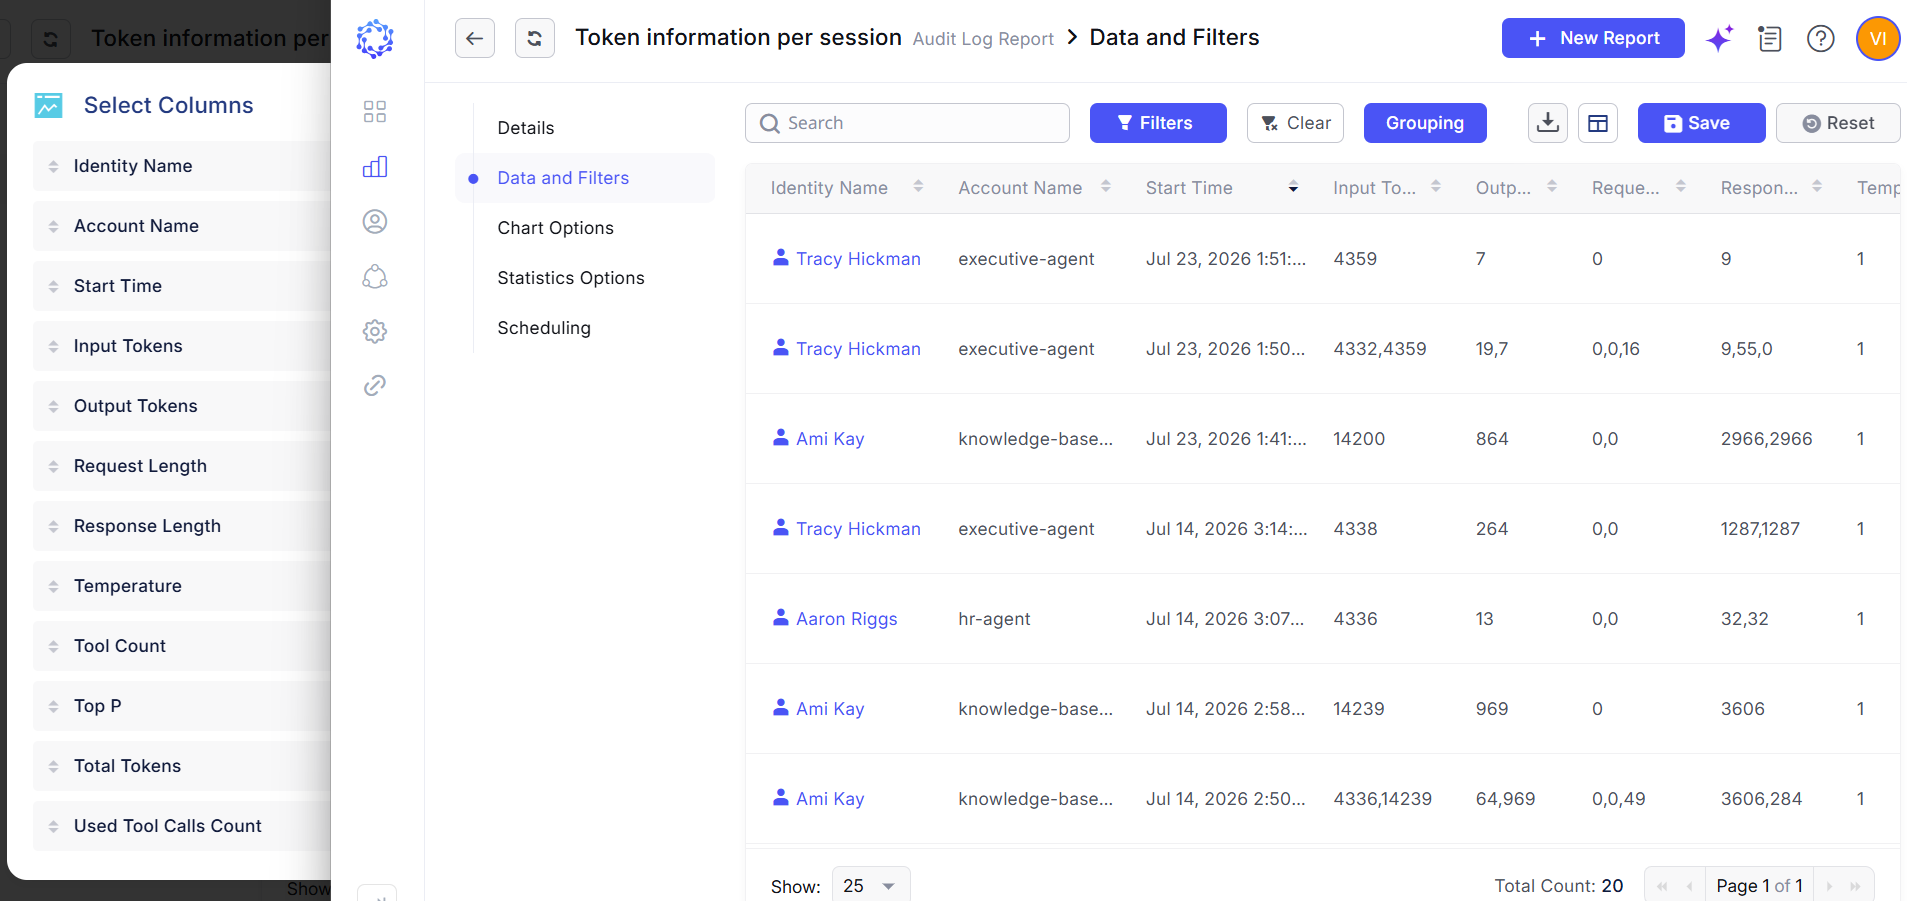Open the agents sidebar icon
1907x901 pixels.
tap(375, 276)
